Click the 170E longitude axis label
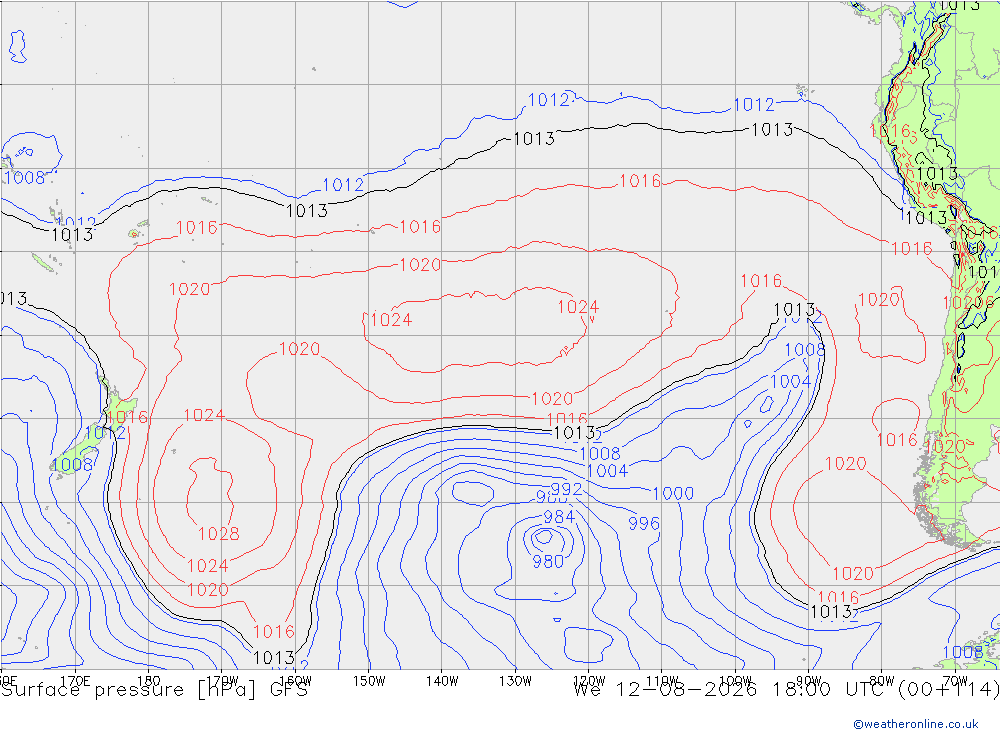Viewport: 1000px width, 733px height. [75, 681]
